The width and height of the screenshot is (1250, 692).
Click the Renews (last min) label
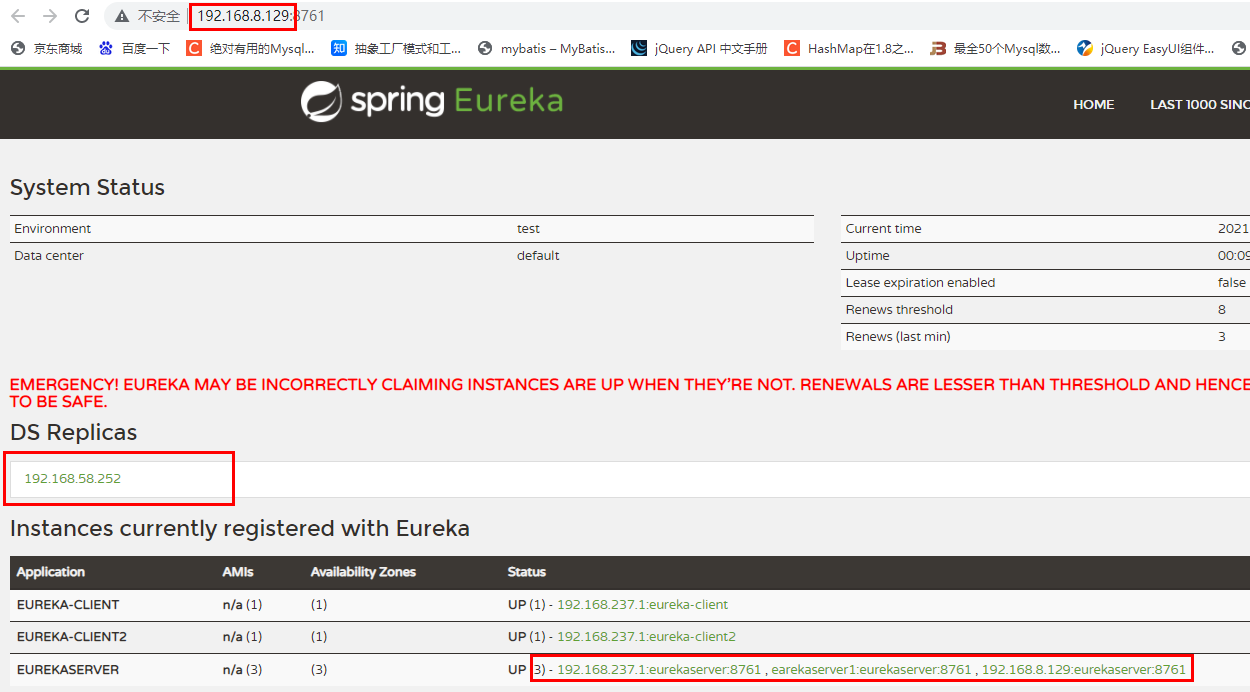898,336
